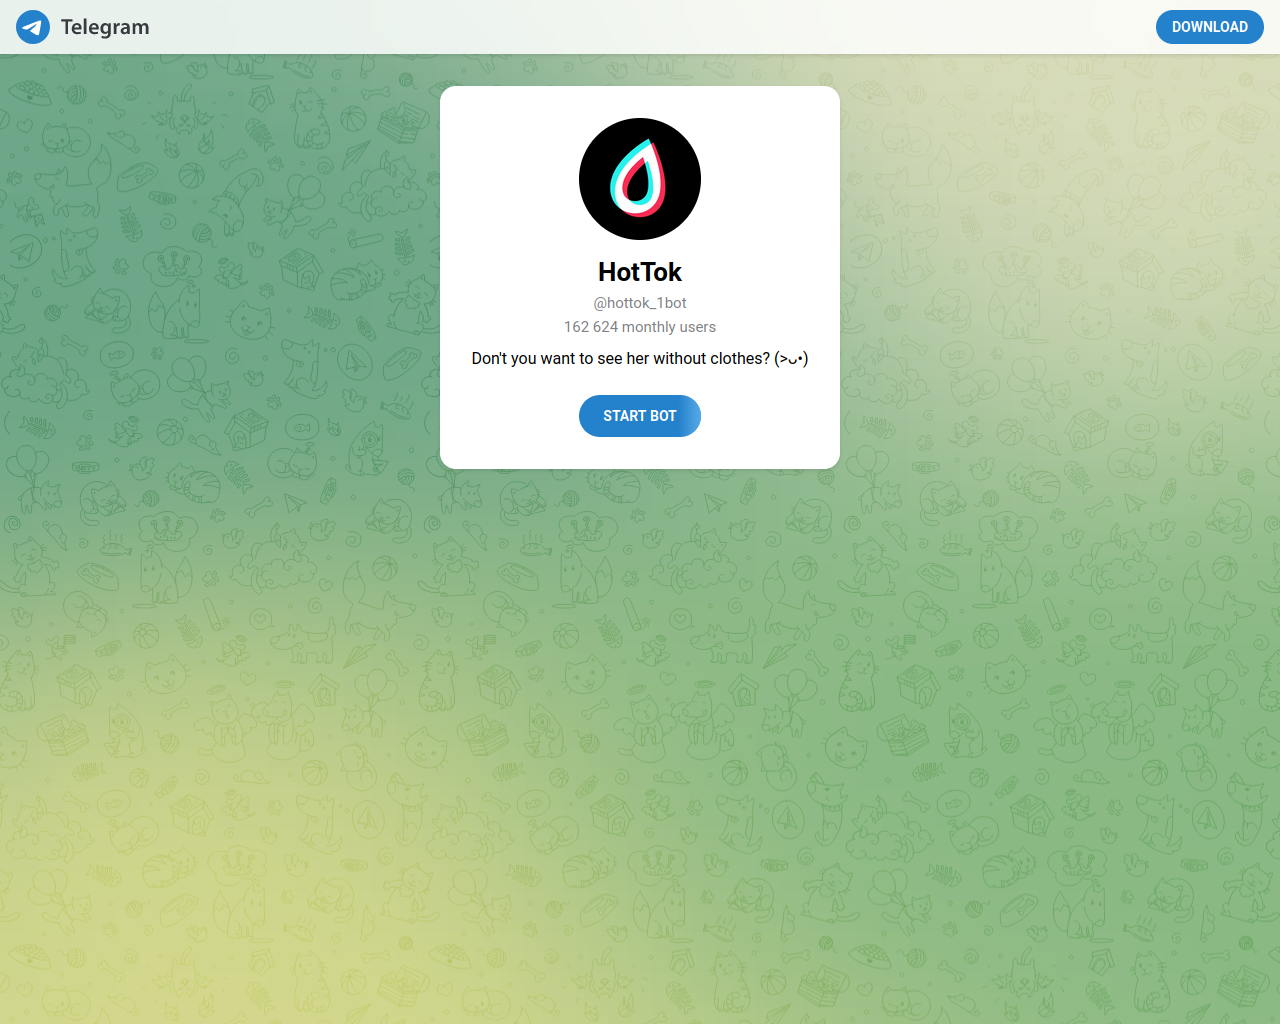Click the @hottok_1bot username text
The height and width of the screenshot is (1024, 1280).
point(640,303)
